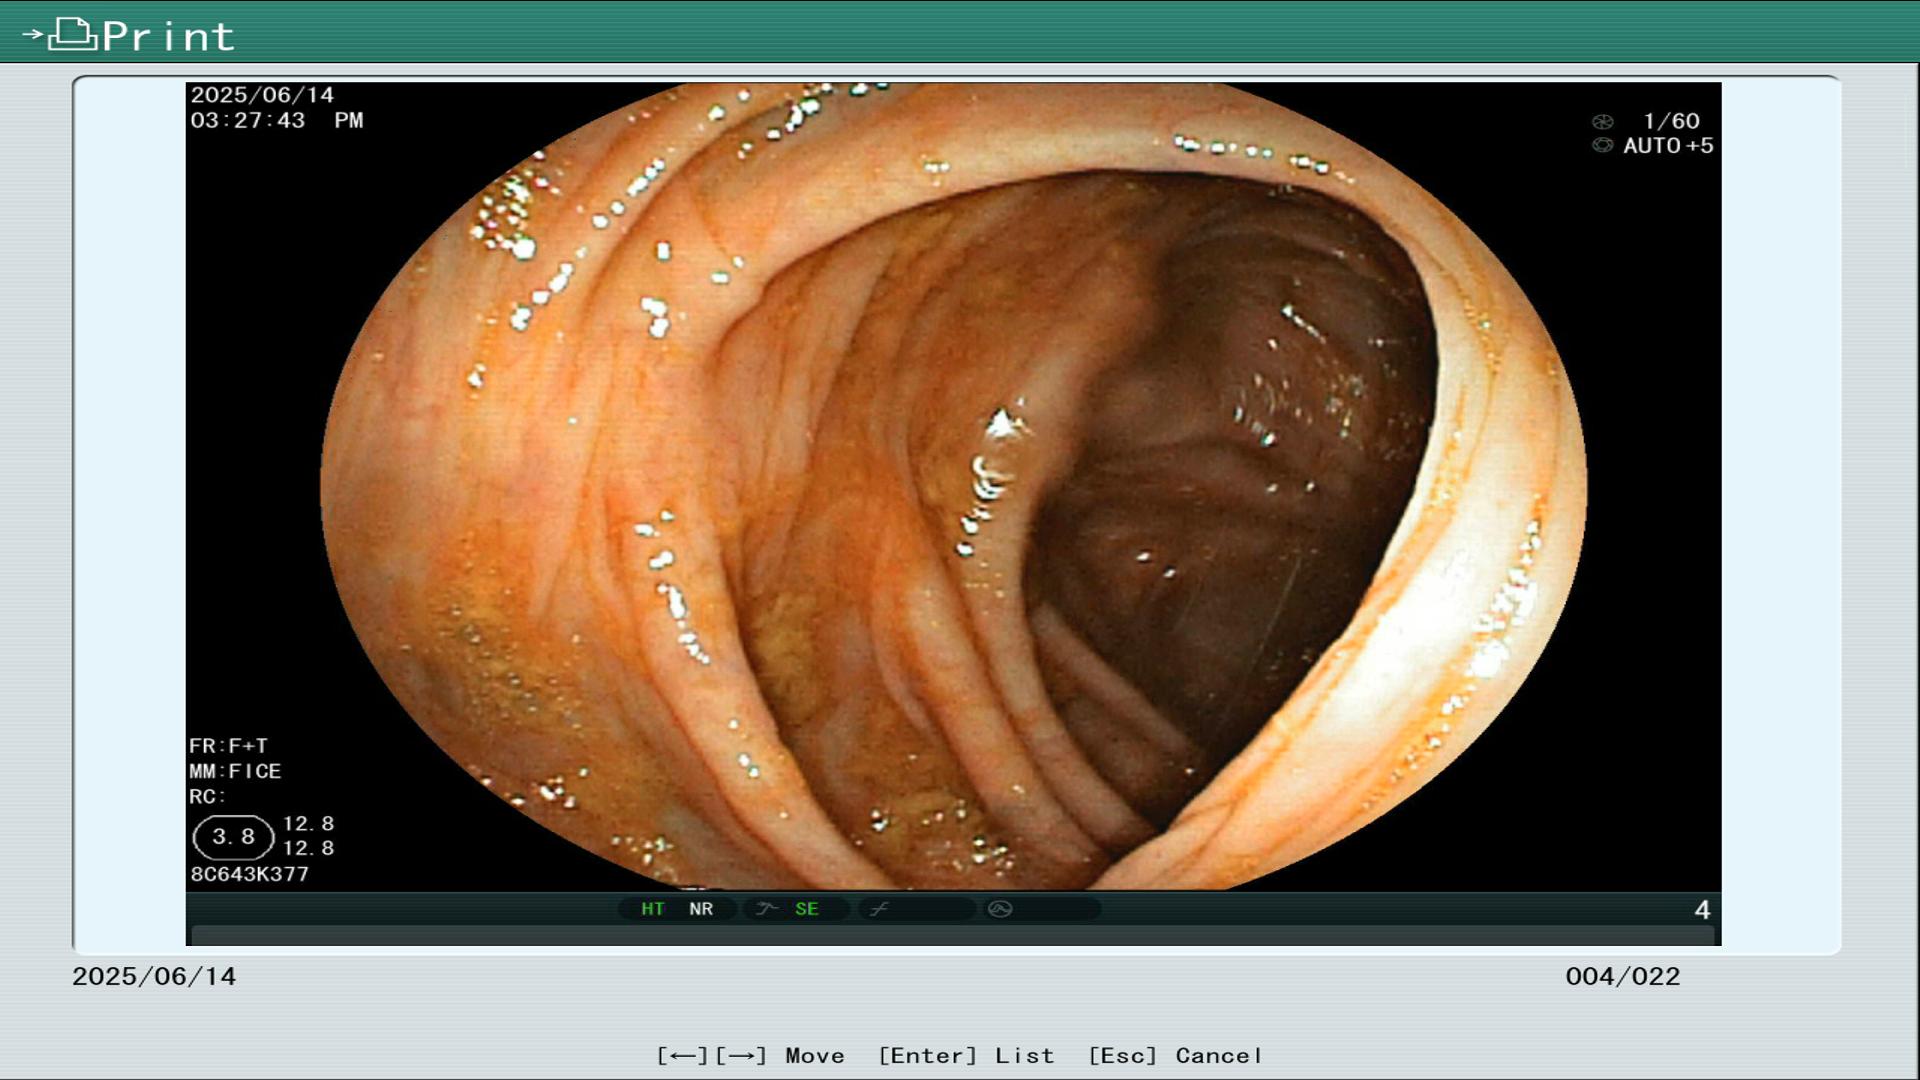
Task: Click the 1/60 shutter value
Action: (x=1671, y=121)
